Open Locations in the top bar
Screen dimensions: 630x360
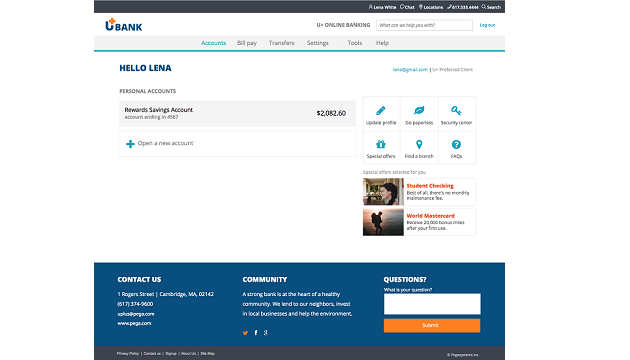(431, 7)
